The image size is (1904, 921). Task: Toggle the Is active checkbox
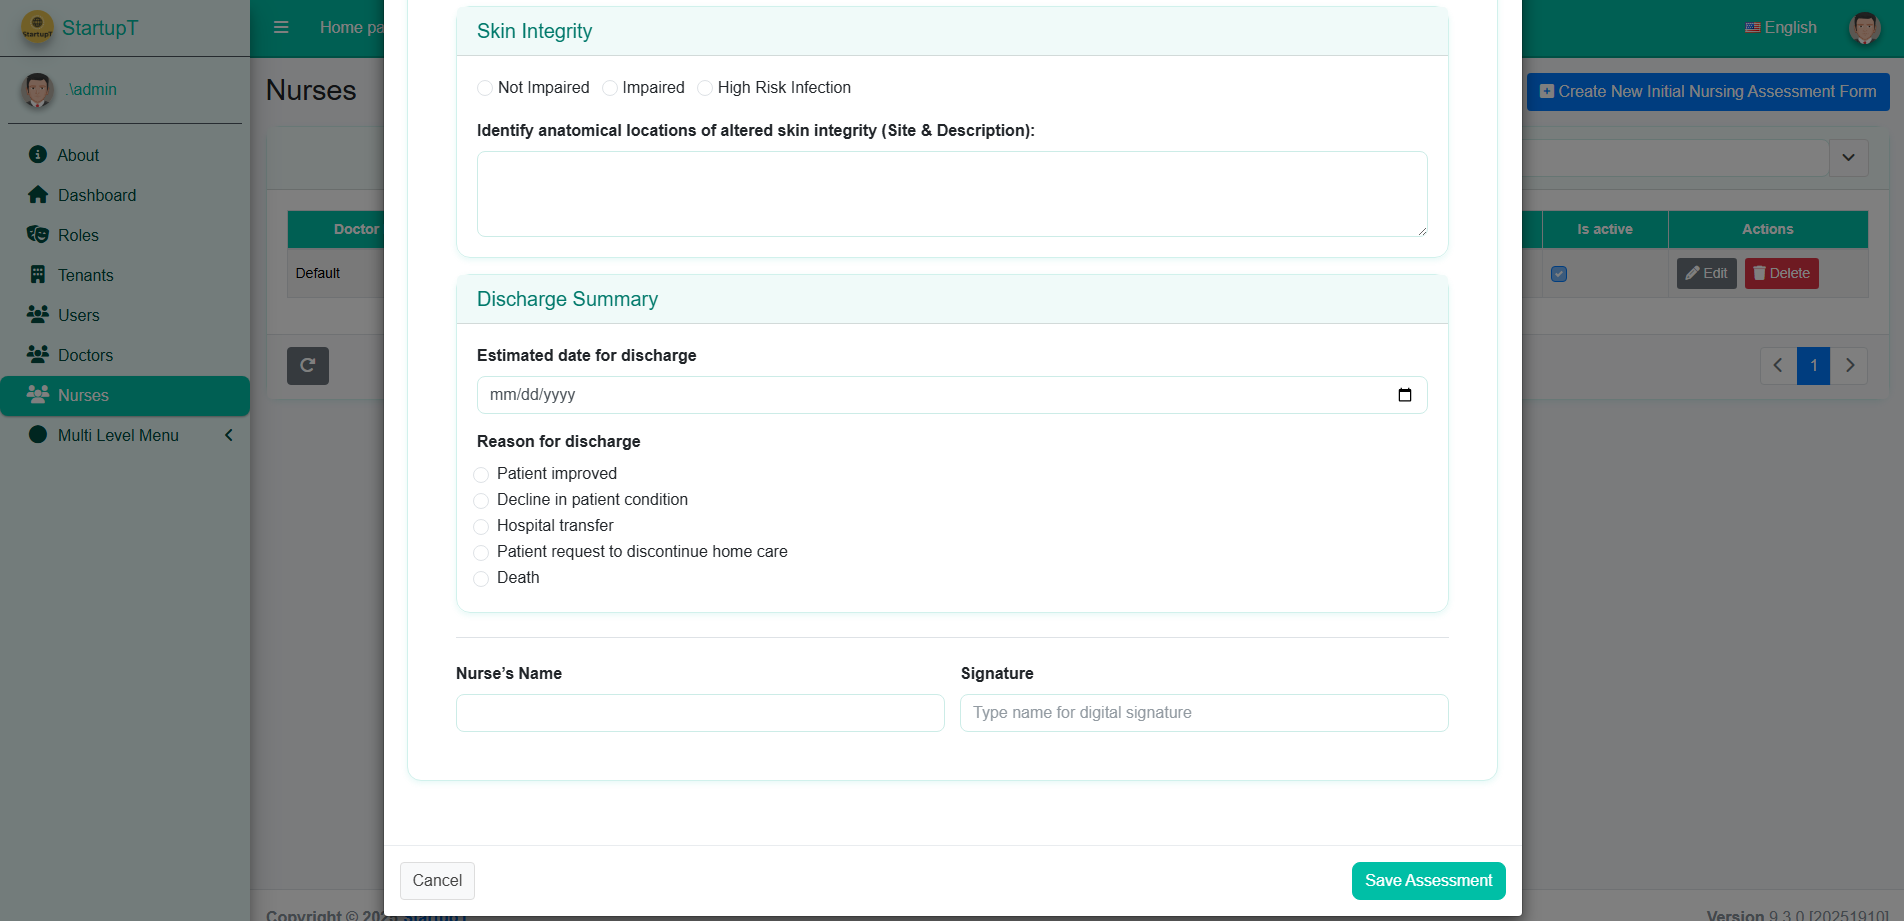coord(1559,274)
